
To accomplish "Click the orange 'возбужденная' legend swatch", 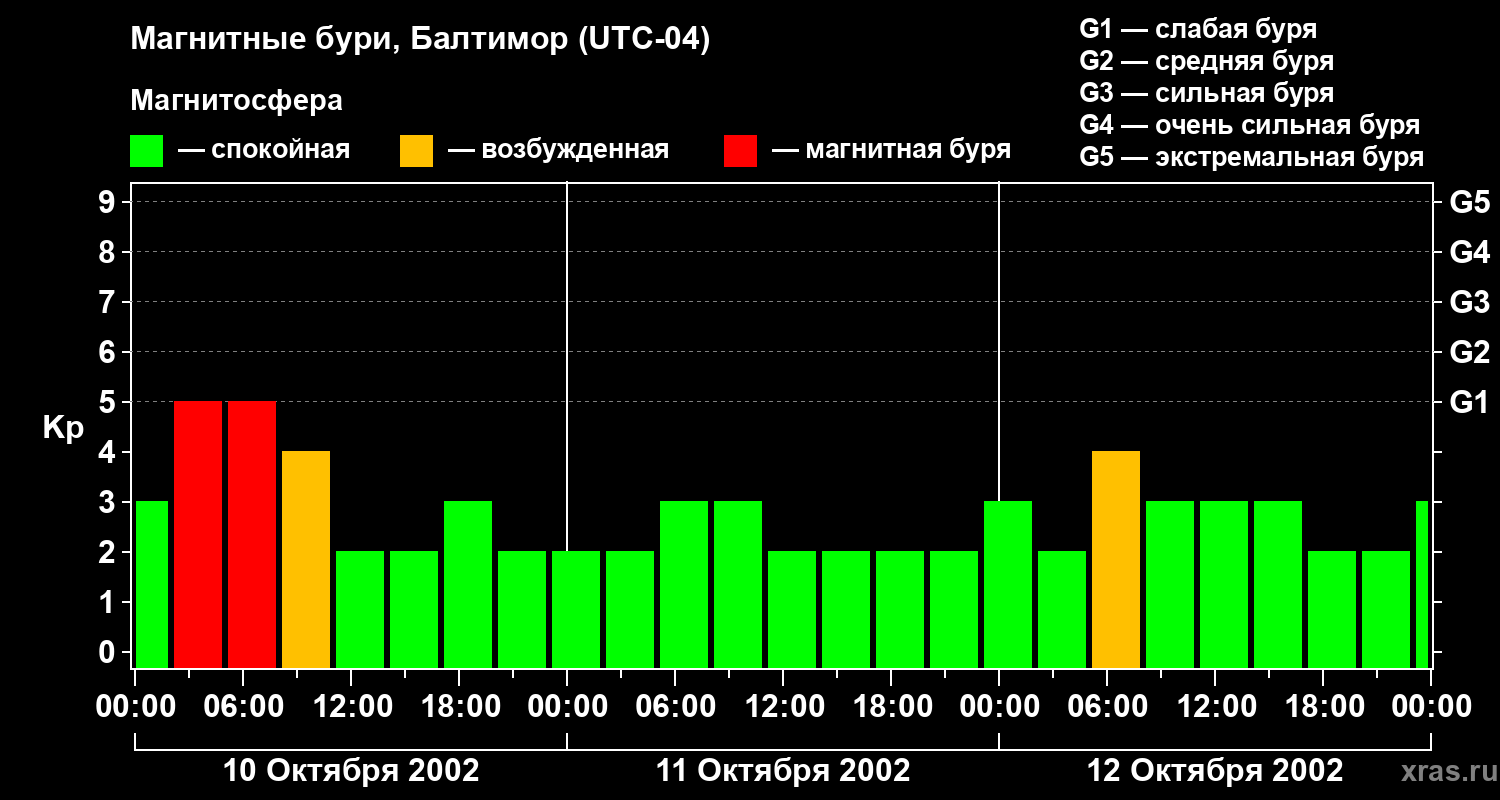I will pyautogui.click(x=416, y=151).
